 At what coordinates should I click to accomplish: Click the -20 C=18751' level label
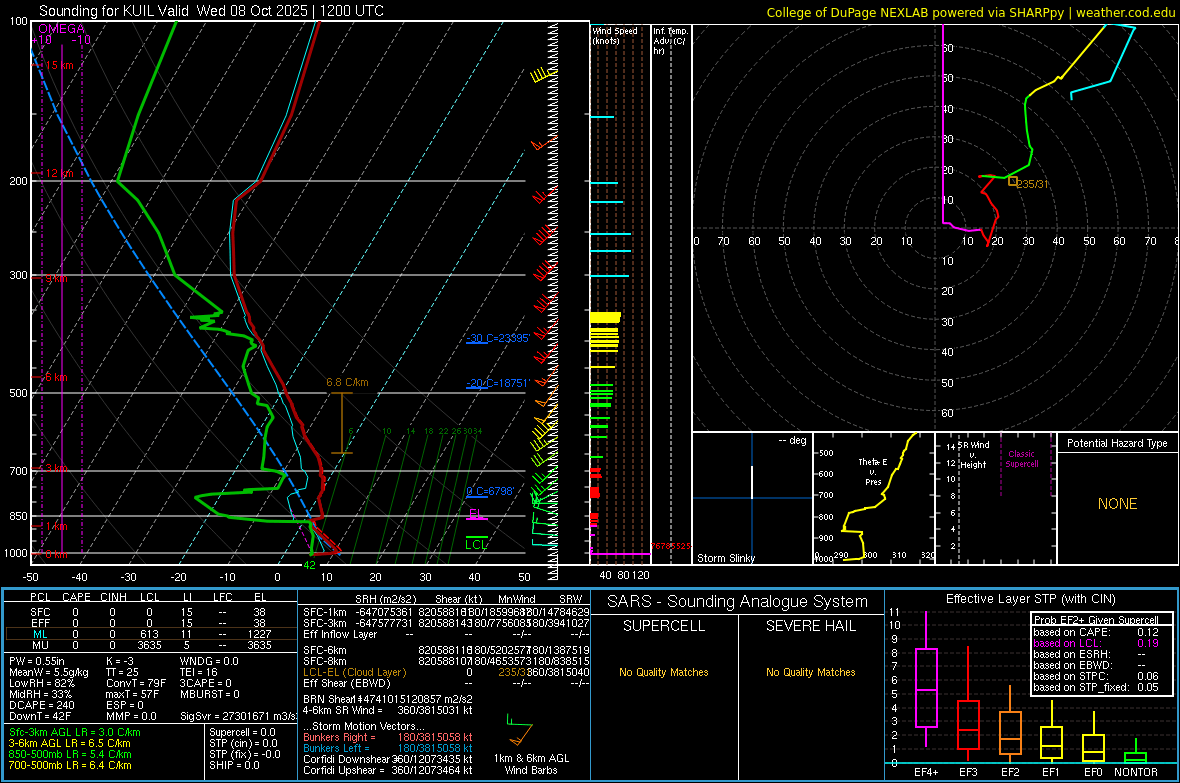coord(498,383)
